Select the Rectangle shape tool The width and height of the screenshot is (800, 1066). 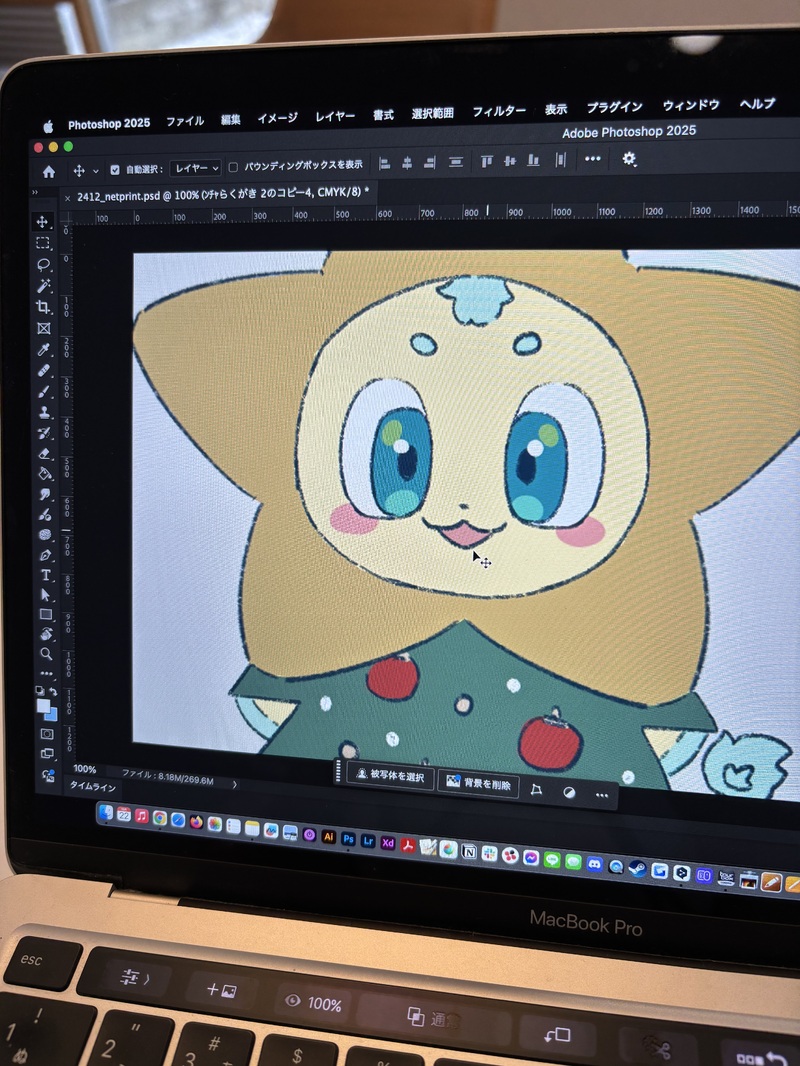click(46, 615)
